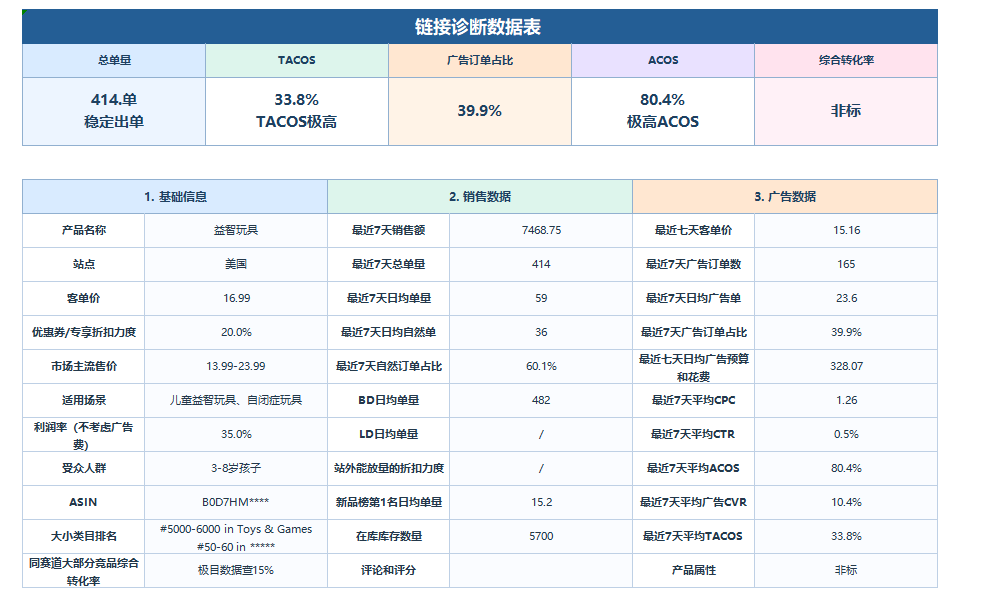Click the 59 daily orders value
The width and height of the screenshot is (989, 608).
(541, 298)
